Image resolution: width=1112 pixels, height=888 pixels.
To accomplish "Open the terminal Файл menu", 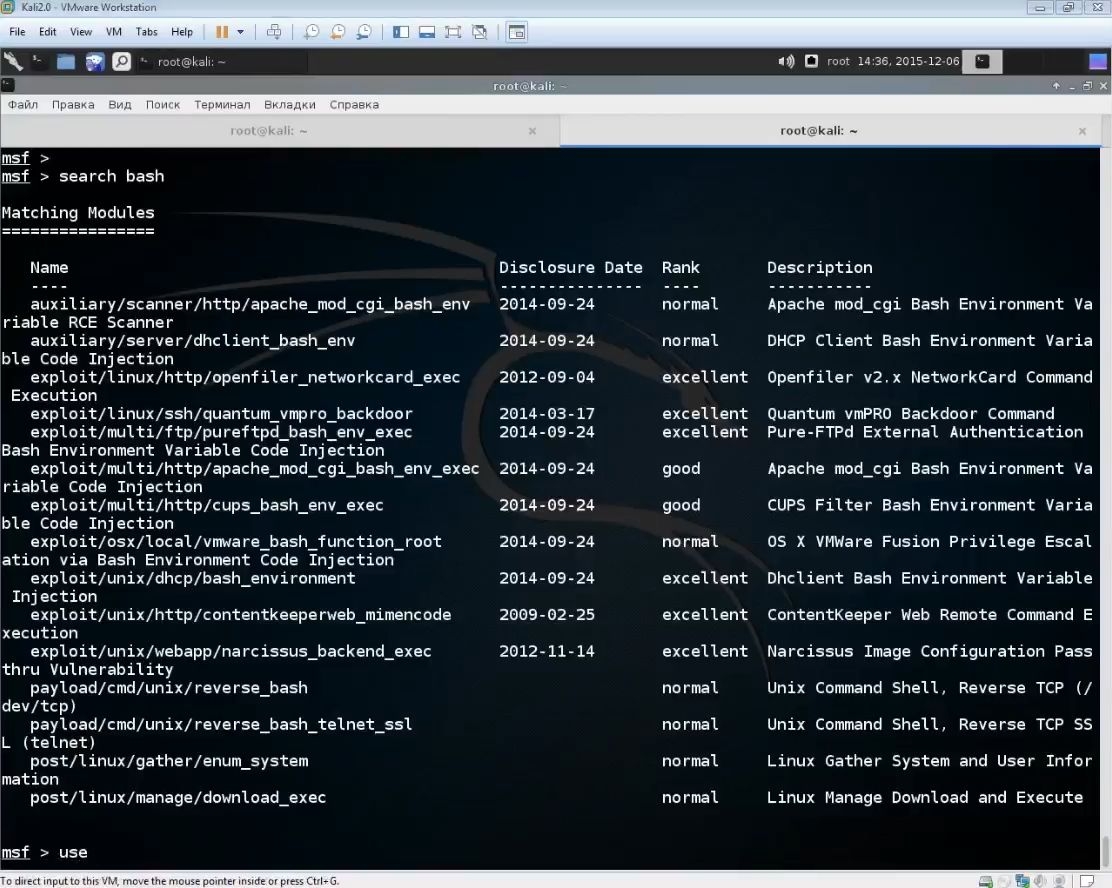I will coord(23,104).
